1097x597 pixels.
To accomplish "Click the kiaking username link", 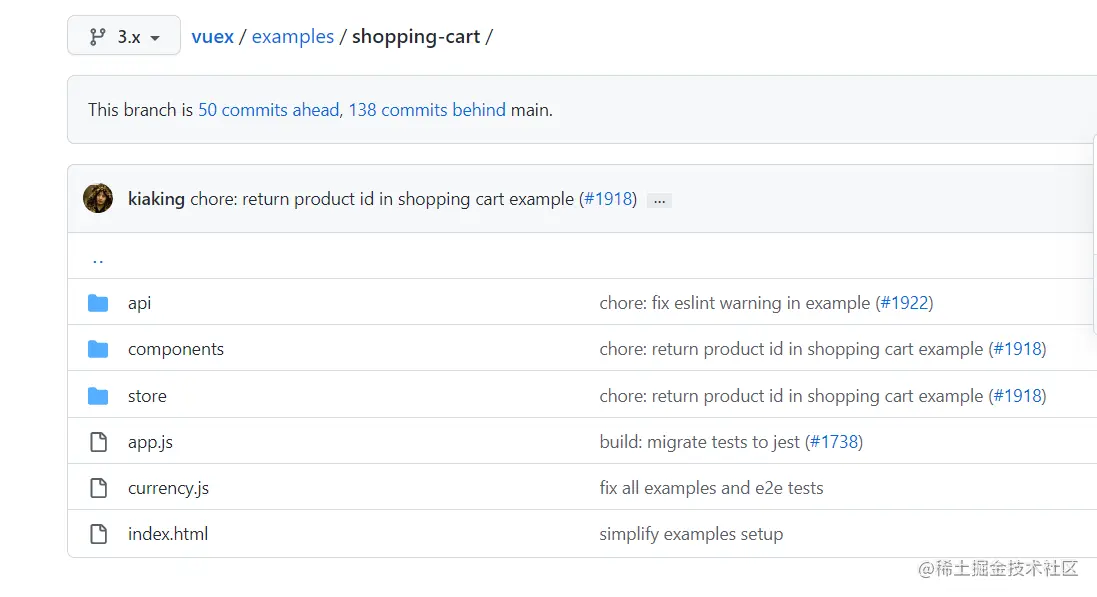I will click(x=156, y=199).
